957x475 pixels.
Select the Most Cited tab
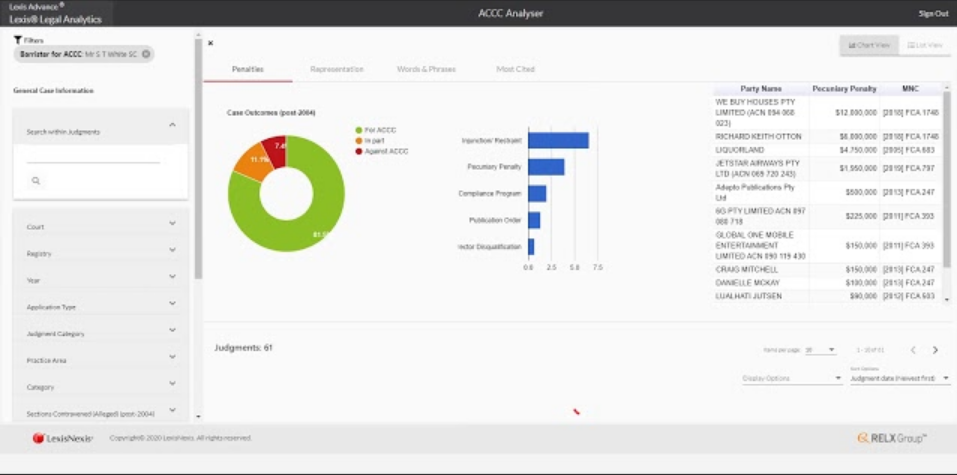point(516,69)
